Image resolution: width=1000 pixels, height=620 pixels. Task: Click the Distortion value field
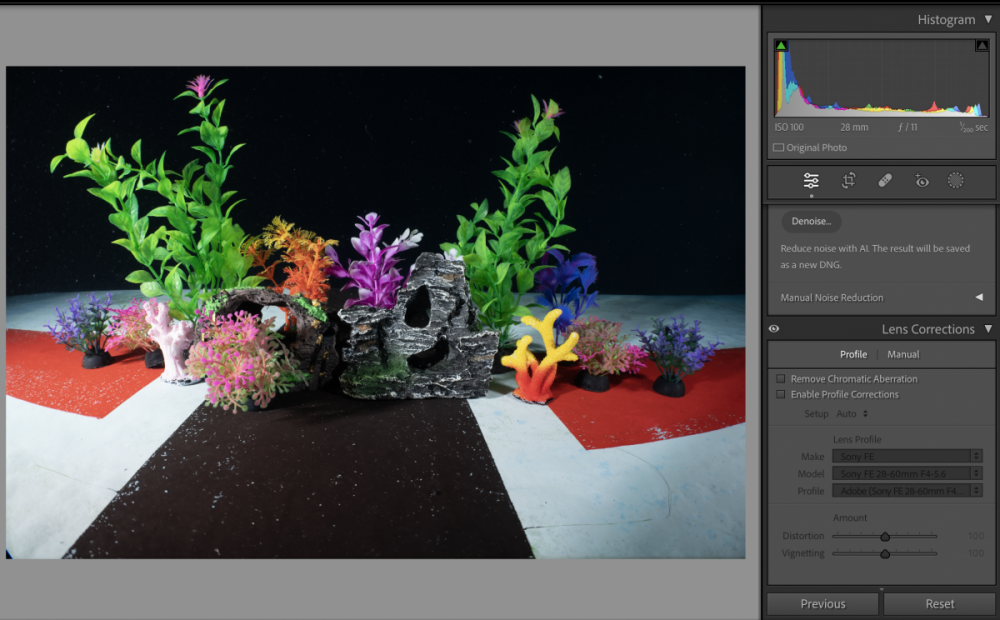976,536
